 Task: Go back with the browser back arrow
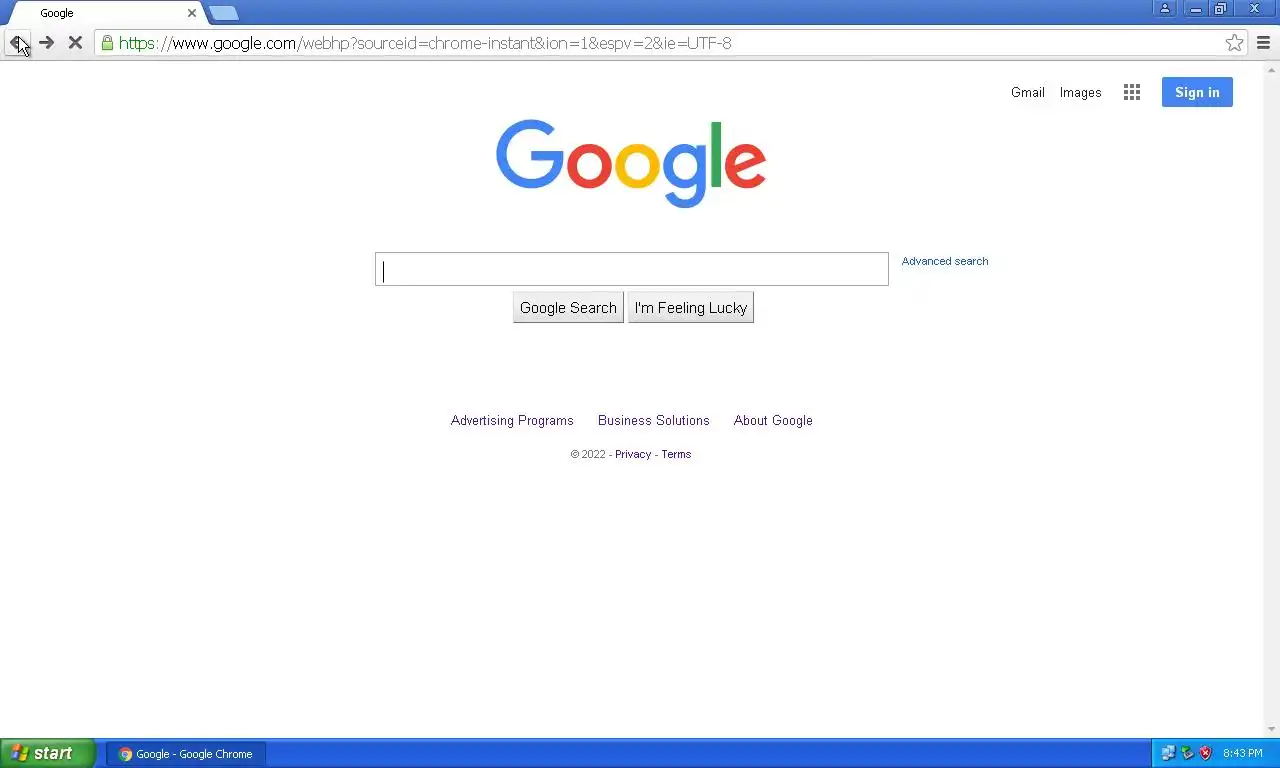point(17,43)
